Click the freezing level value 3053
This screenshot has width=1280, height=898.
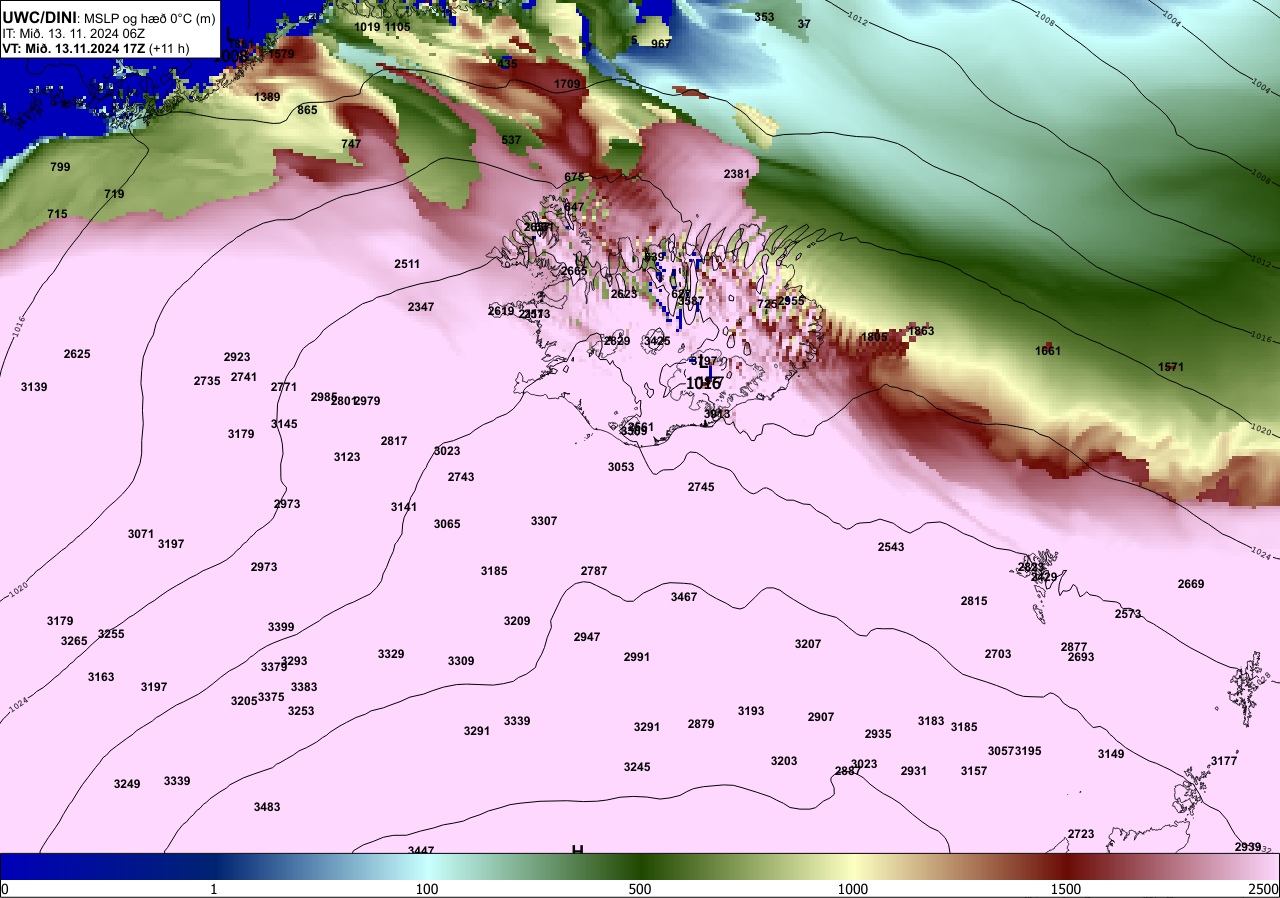621,467
